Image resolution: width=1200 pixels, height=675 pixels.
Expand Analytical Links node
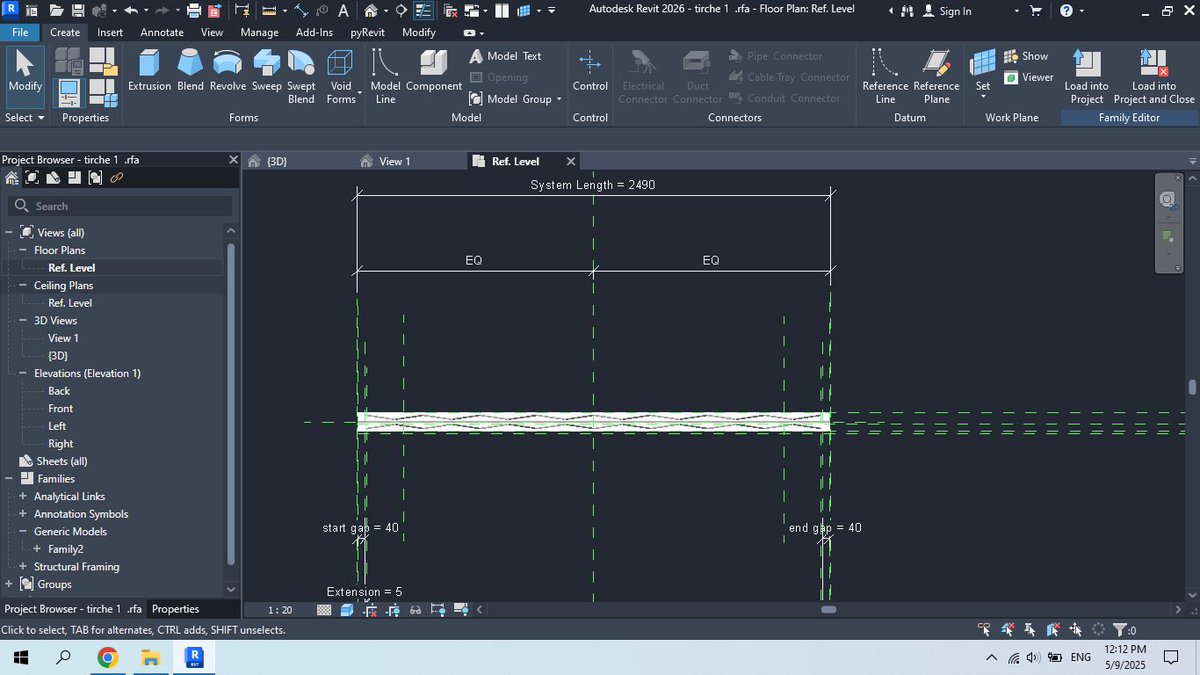pyautogui.click(x=23, y=496)
